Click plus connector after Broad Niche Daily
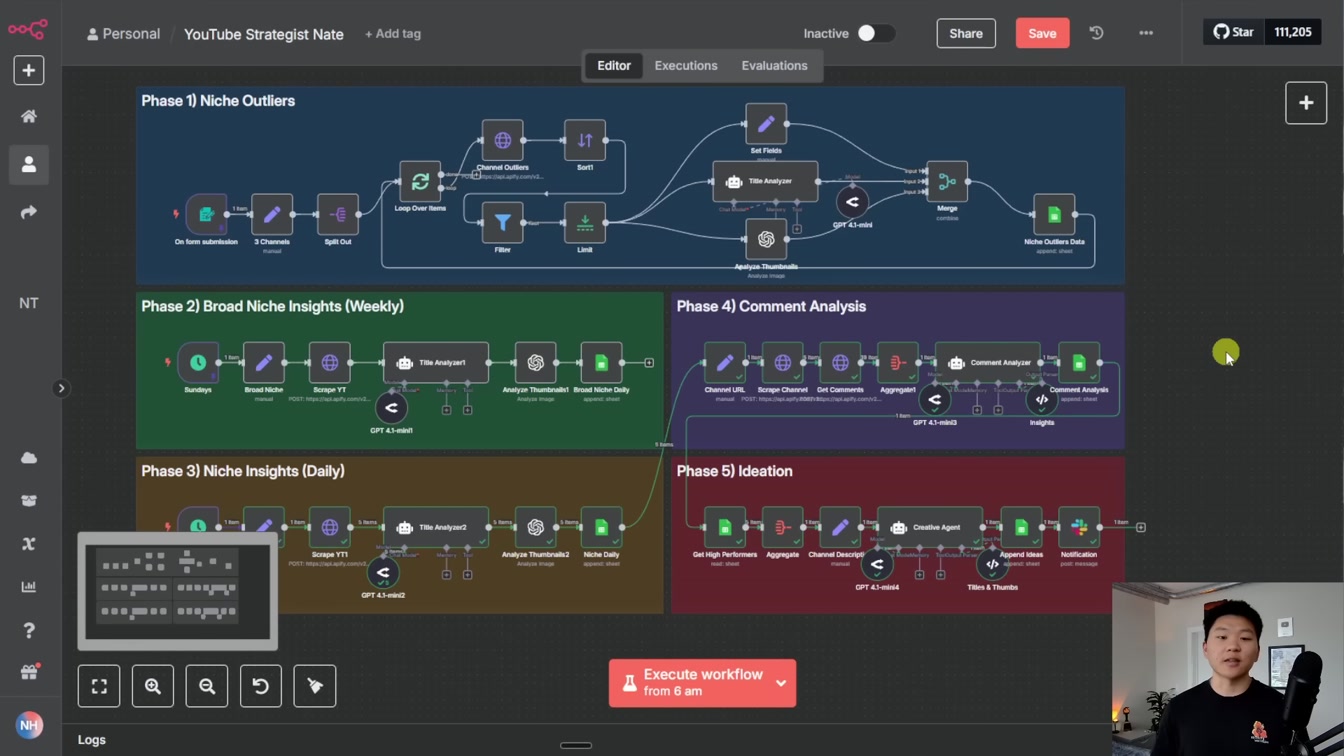 click(649, 363)
